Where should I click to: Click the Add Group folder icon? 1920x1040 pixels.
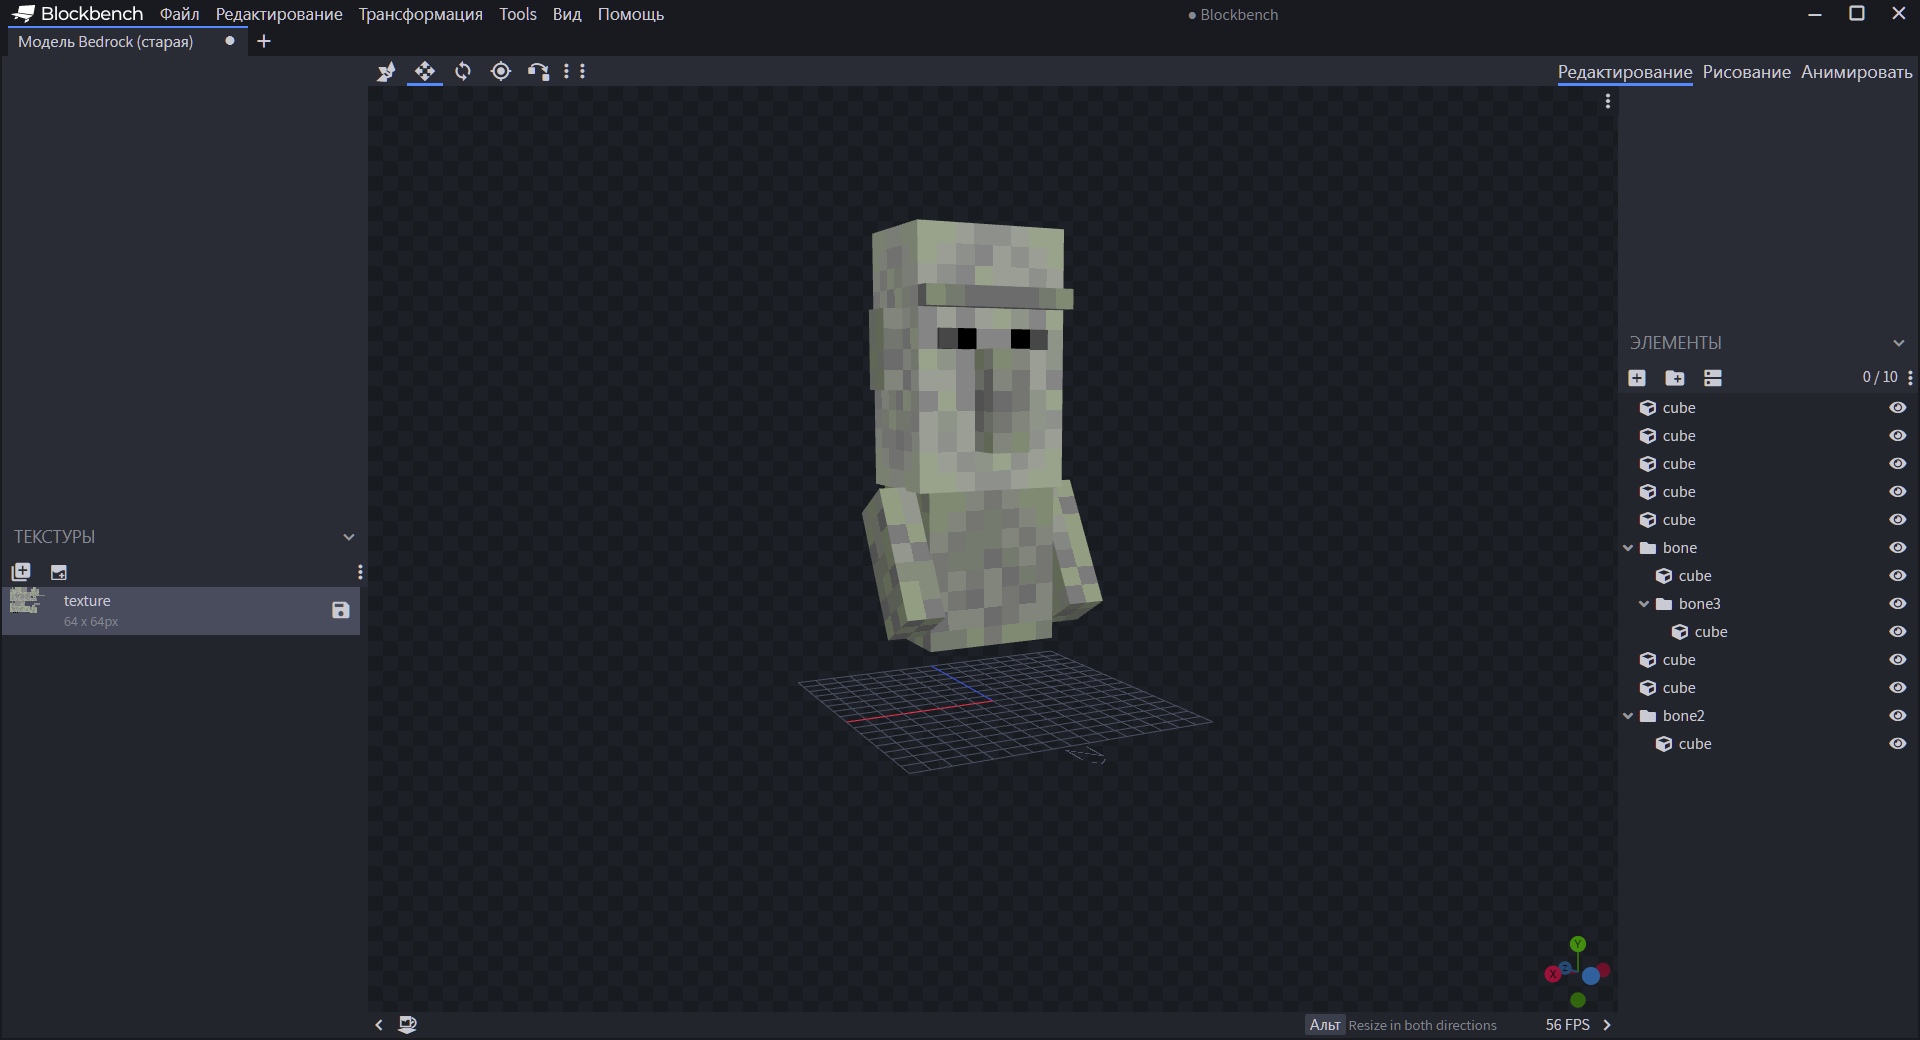pos(1675,378)
